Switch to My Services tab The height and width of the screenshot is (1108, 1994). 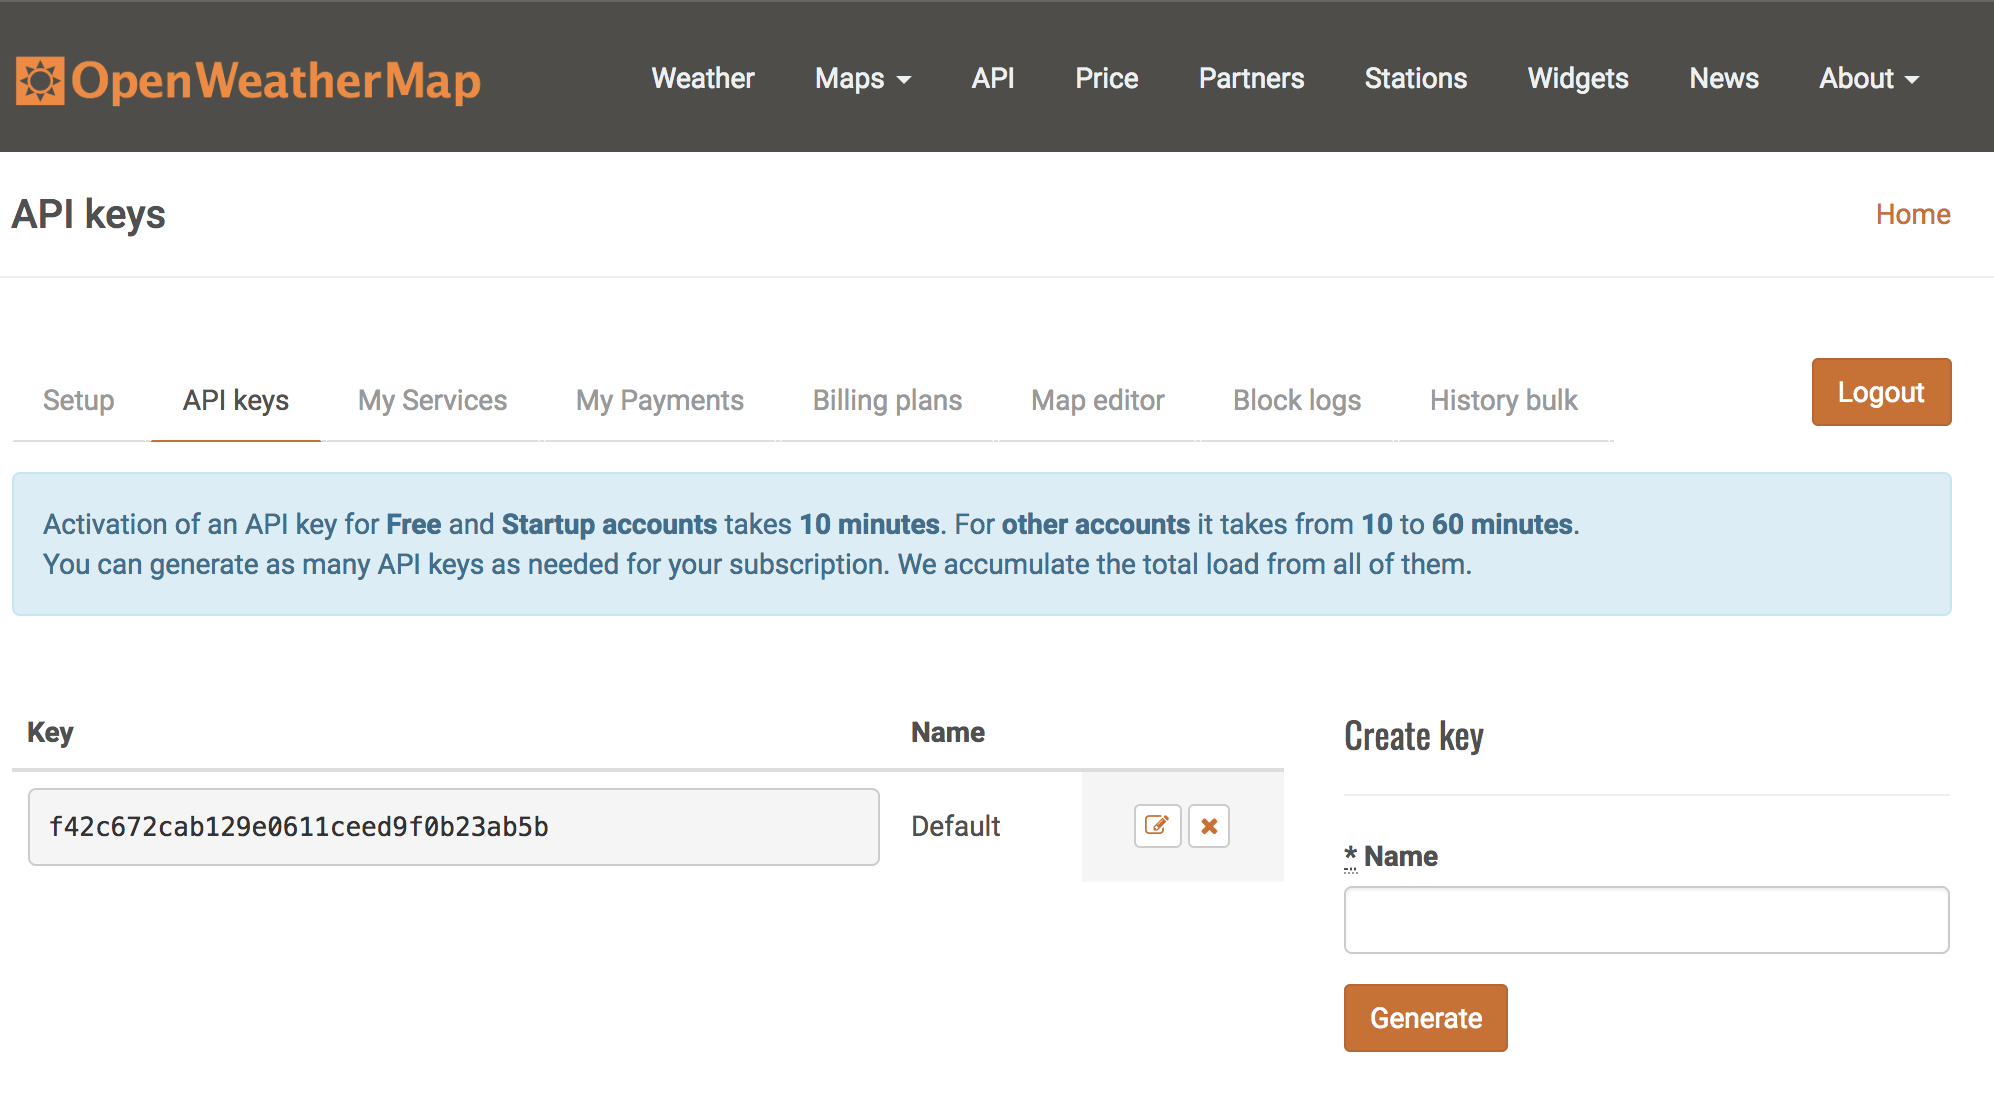(x=432, y=400)
